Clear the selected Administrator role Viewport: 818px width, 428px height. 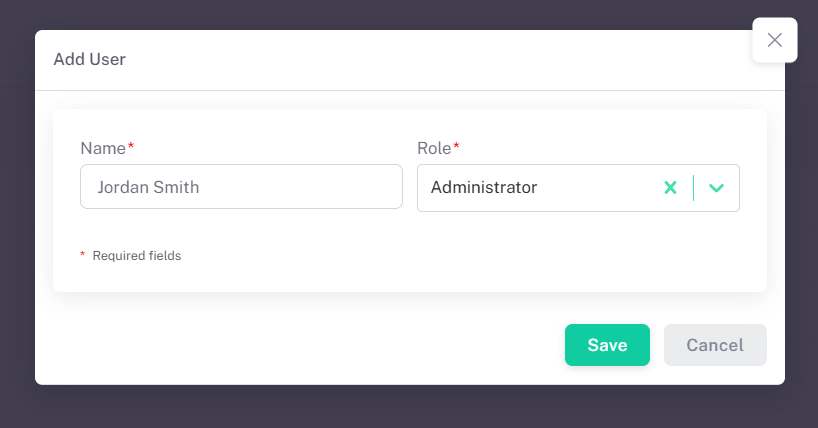[671, 188]
